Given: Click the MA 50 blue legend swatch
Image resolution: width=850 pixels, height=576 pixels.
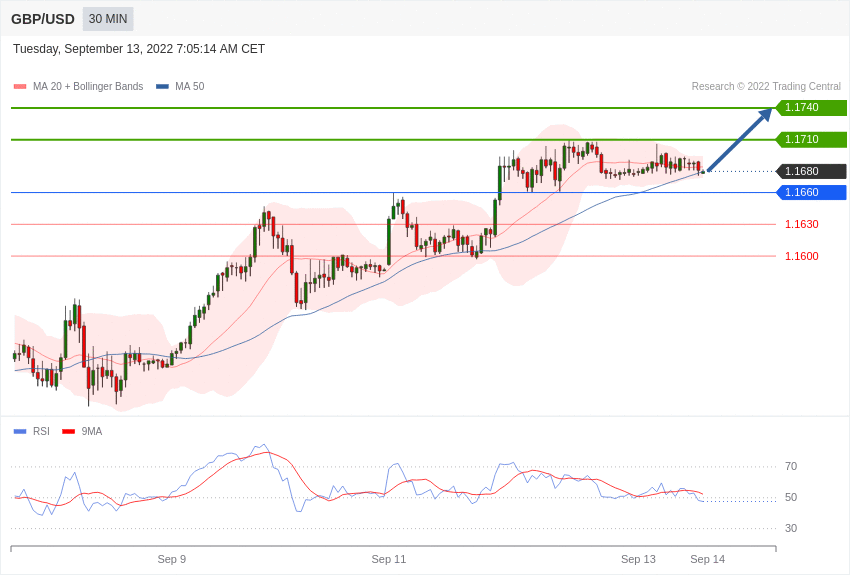Looking at the screenshot, I should click(162, 87).
